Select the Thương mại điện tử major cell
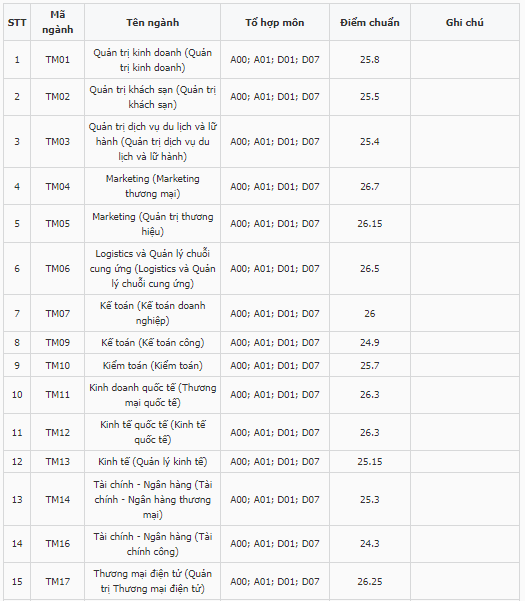 click(153, 581)
